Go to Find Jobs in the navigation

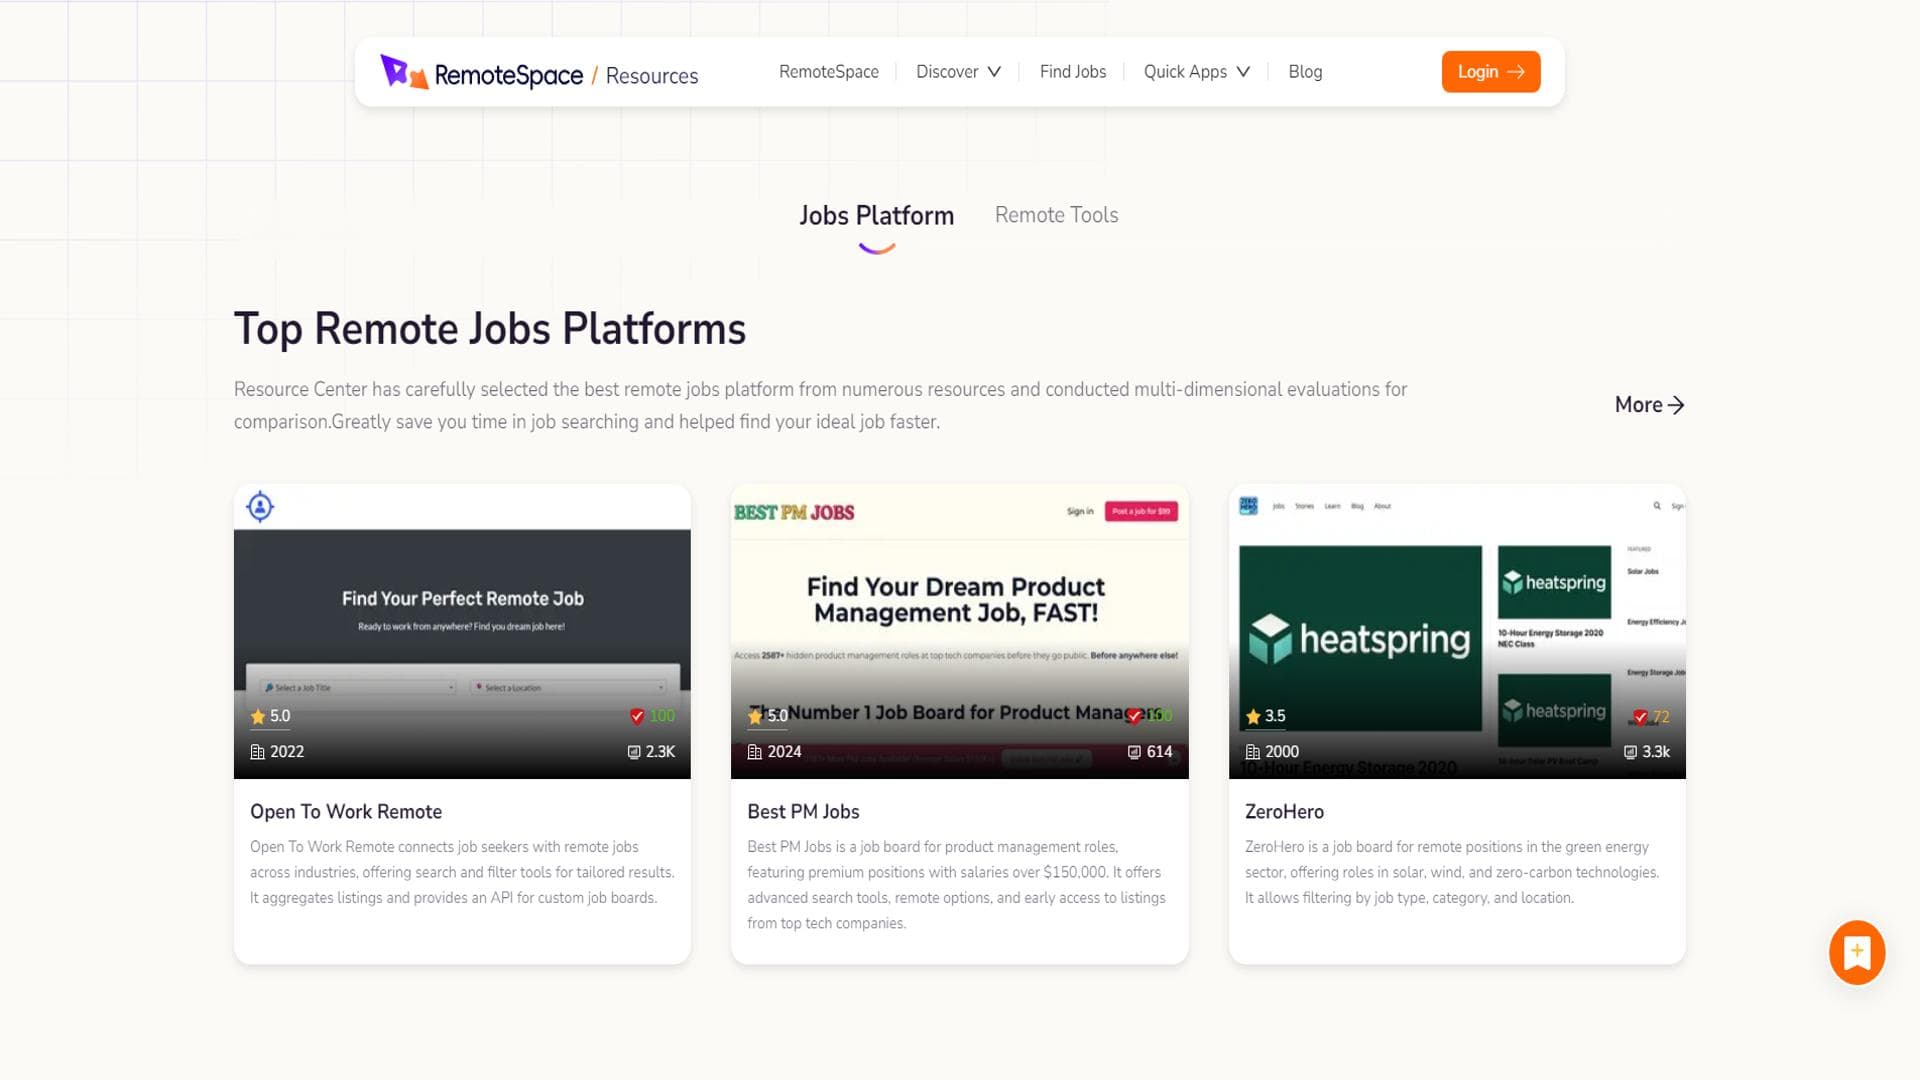pos(1072,72)
